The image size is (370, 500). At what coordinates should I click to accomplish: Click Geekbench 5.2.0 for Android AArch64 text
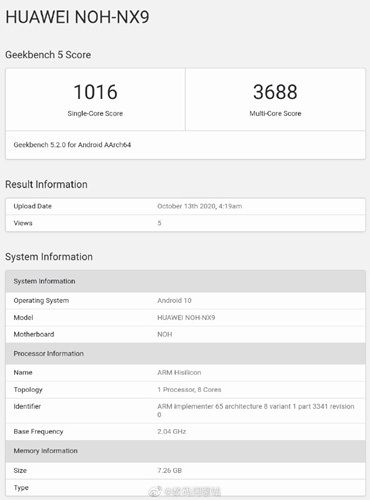tap(72, 145)
